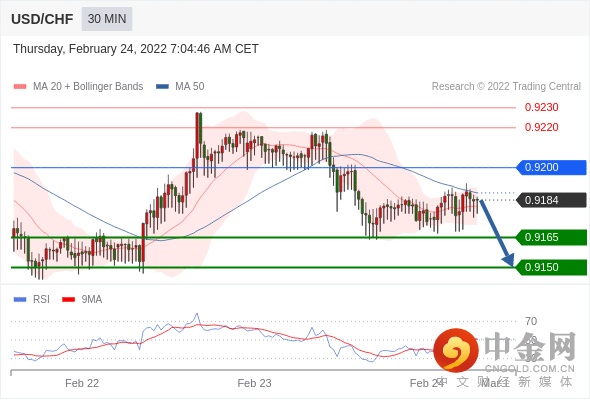Click the chart timestamp 'Thursday, February 24, 2022 7:04:46 AM CET'

[x=136, y=49]
